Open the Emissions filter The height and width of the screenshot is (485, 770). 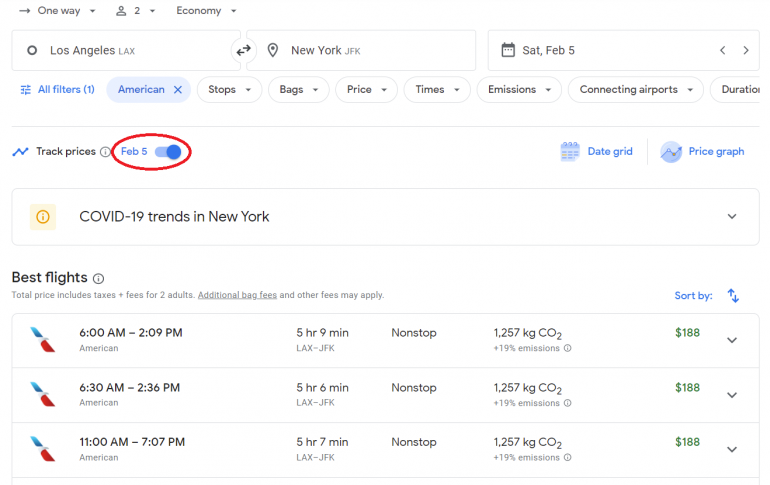coord(518,90)
